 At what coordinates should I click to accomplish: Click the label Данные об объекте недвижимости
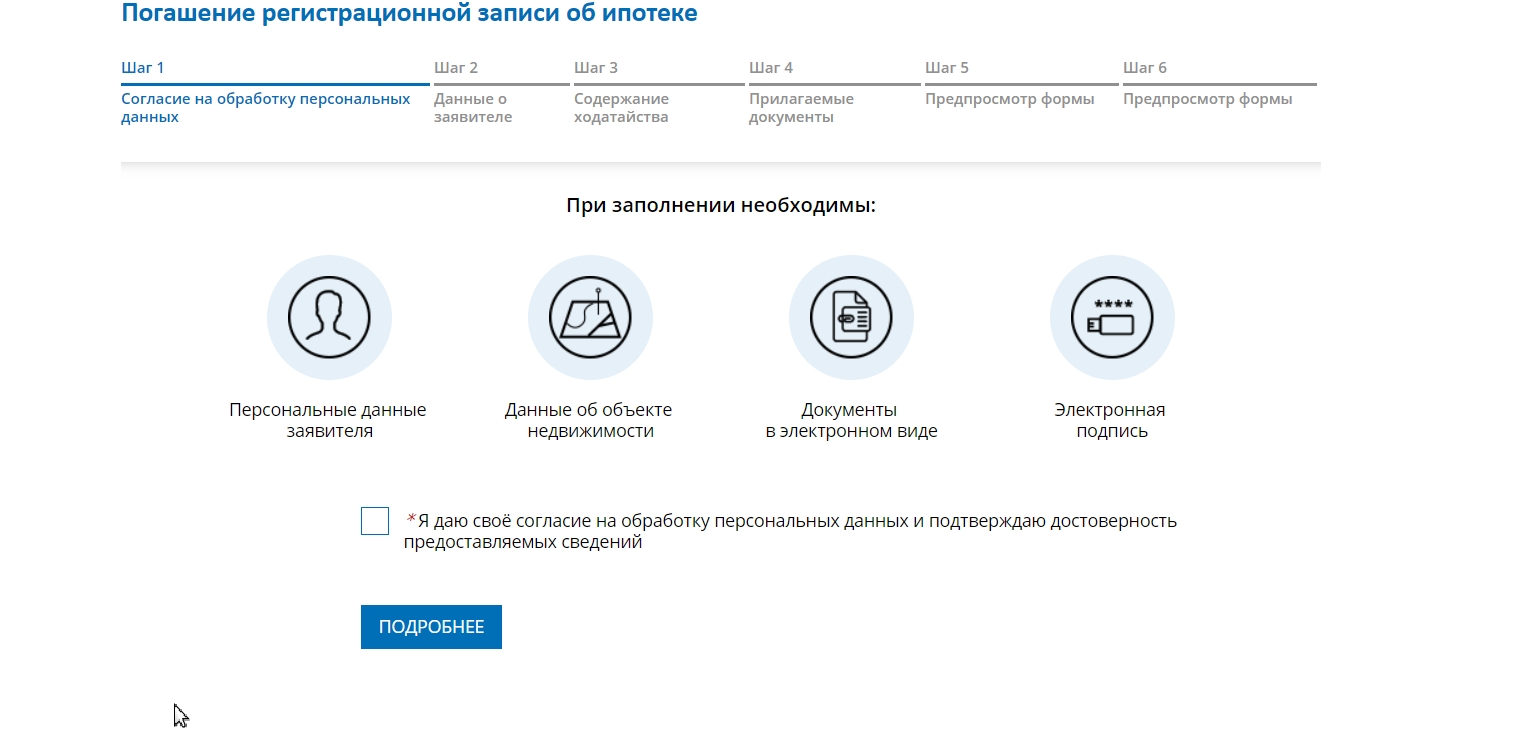coord(589,421)
